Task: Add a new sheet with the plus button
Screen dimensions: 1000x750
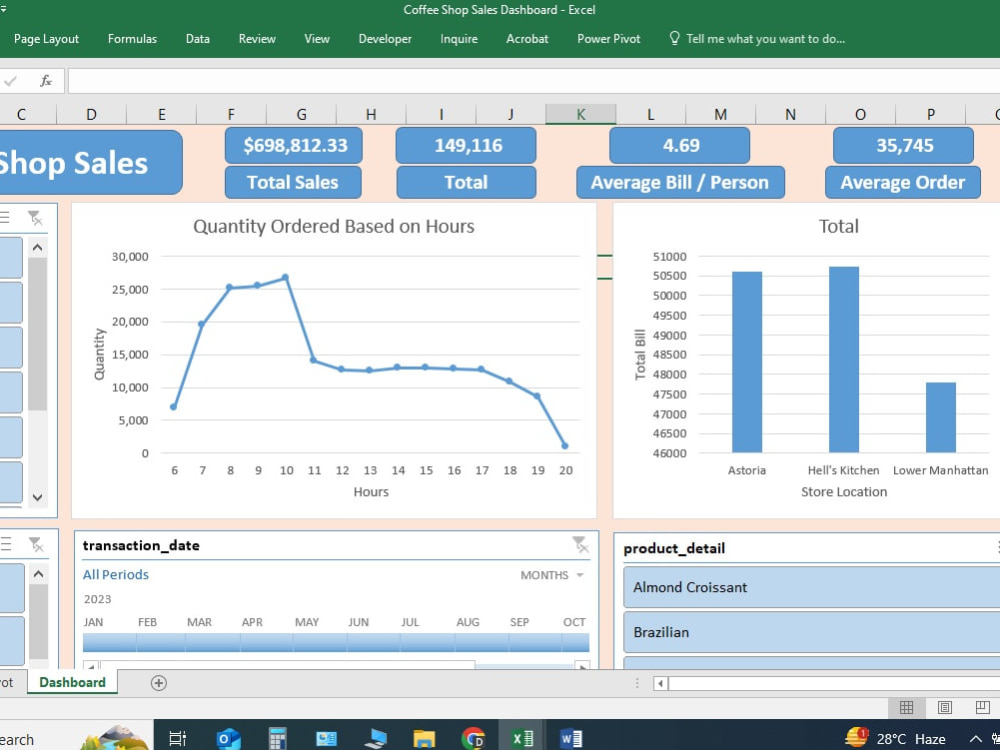Action: pos(159,683)
